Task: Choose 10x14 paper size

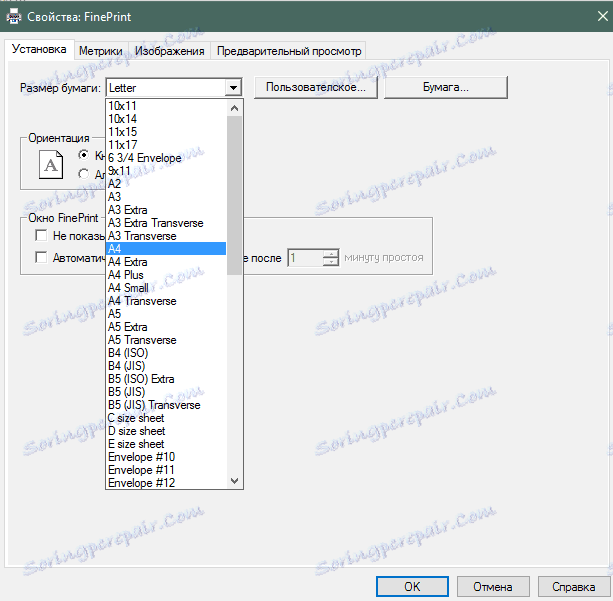Action: pos(166,119)
